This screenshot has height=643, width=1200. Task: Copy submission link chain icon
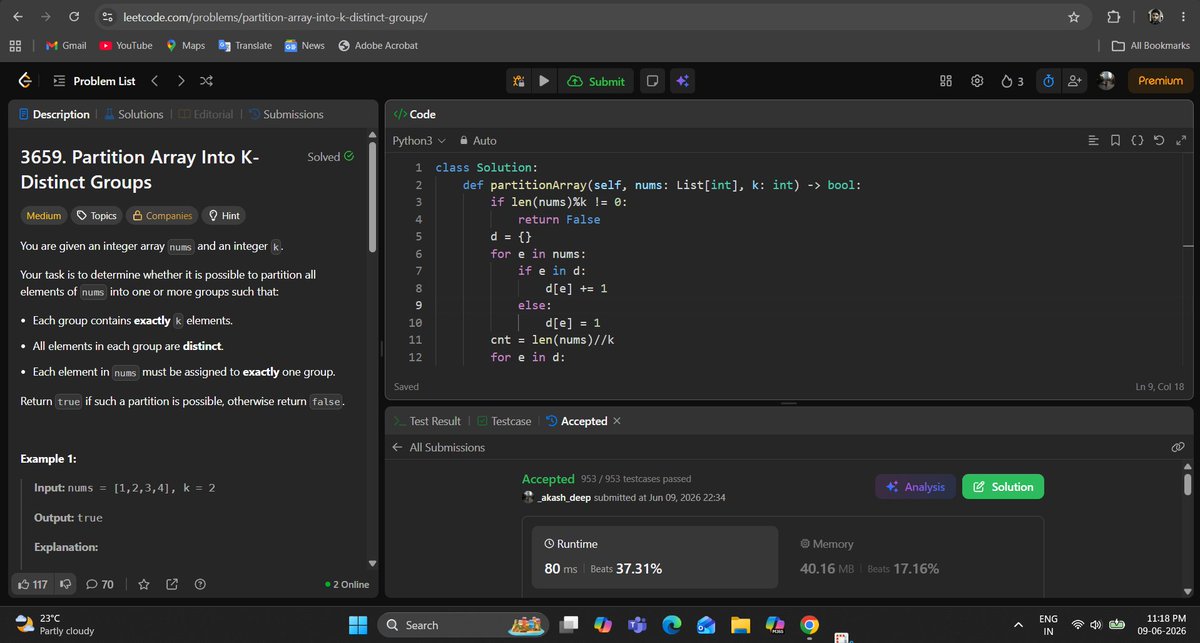(x=1177, y=447)
